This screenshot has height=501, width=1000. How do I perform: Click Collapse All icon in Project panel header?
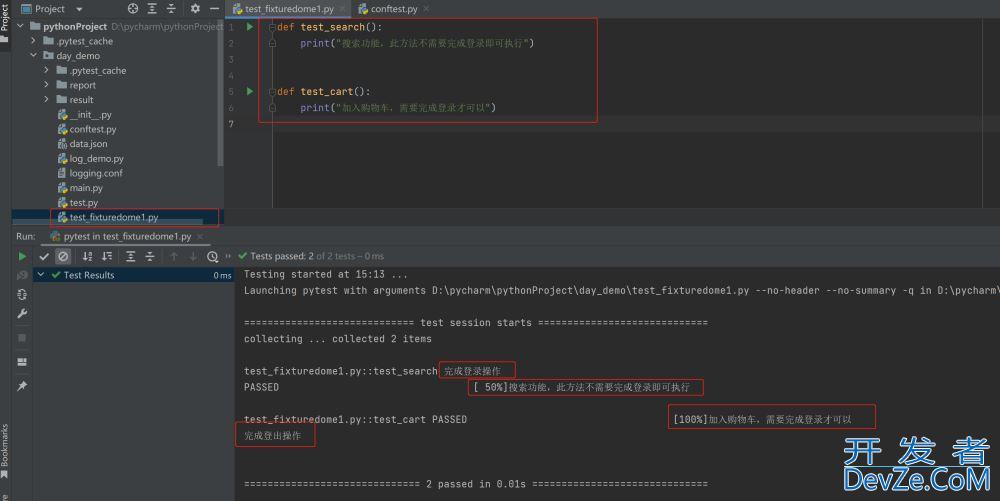point(171,8)
